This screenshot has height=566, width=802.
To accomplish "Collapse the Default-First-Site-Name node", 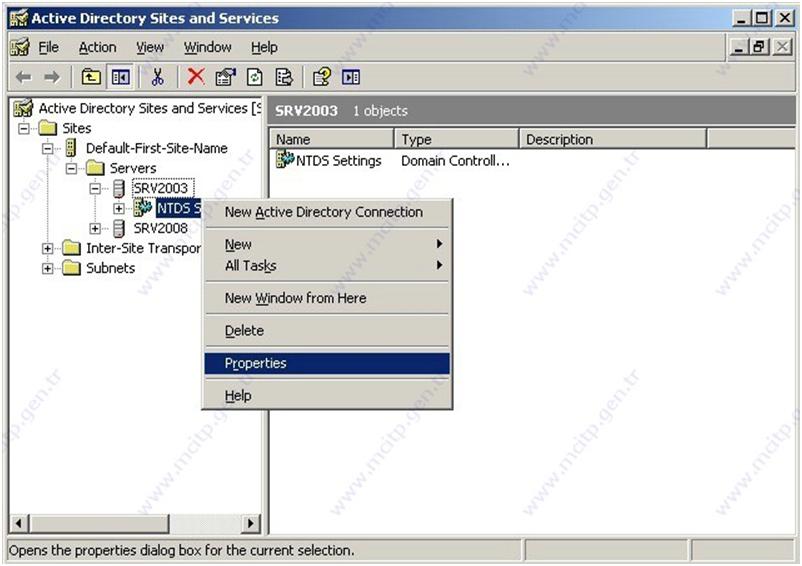I will (48, 148).
